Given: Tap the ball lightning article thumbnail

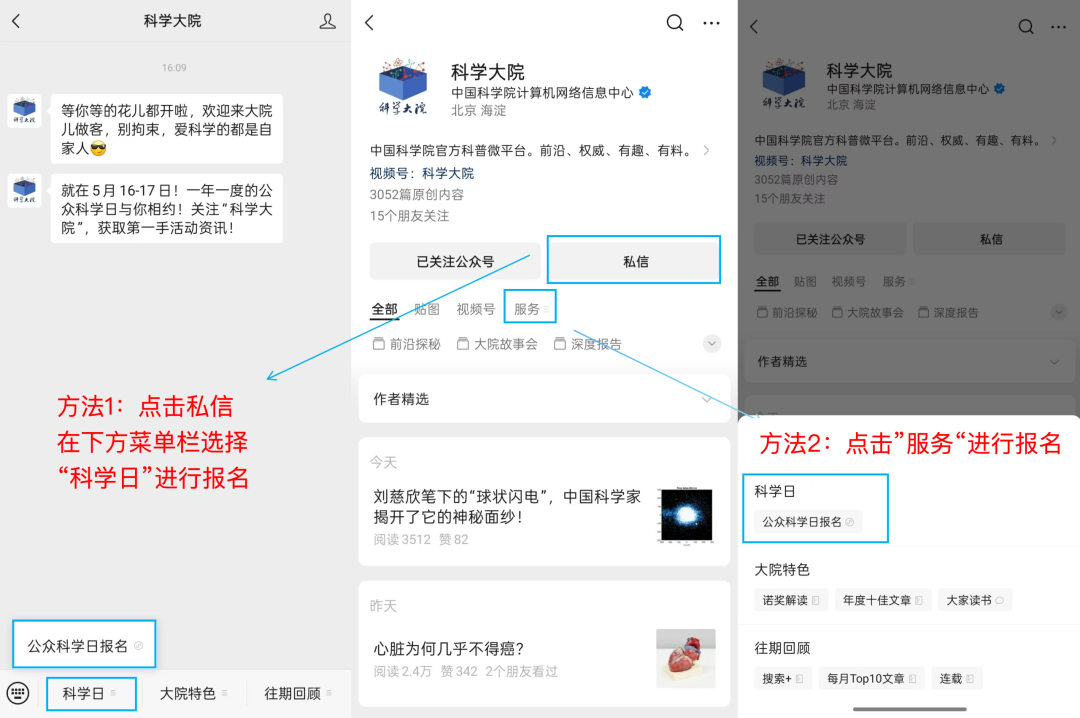Looking at the screenshot, I should [x=686, y=515].
